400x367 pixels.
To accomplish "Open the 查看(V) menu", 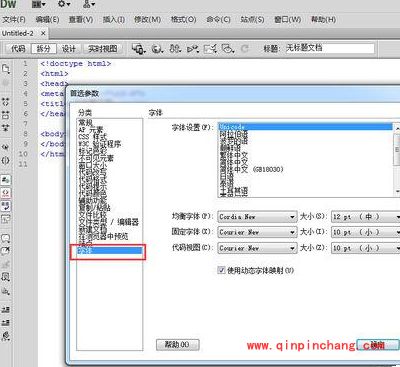I will click(81, 20).
